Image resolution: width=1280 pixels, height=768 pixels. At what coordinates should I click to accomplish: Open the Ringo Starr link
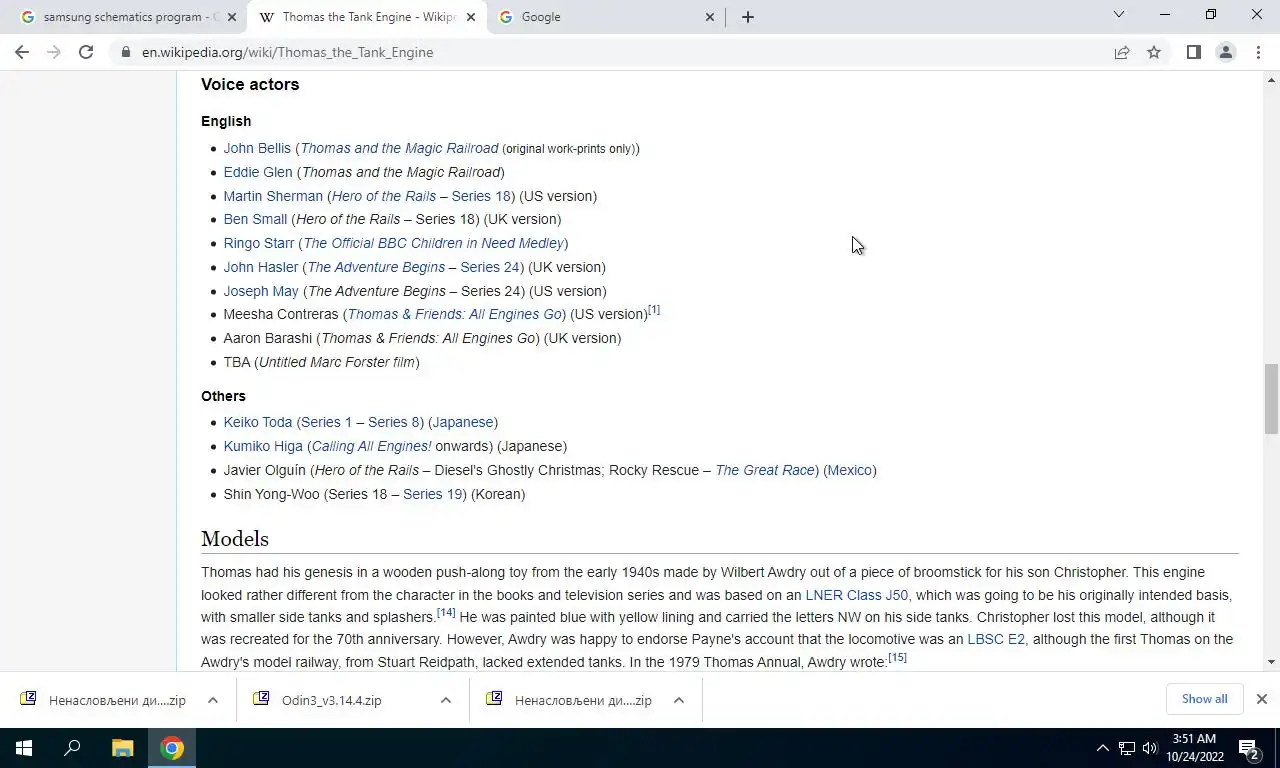point(259,243)
